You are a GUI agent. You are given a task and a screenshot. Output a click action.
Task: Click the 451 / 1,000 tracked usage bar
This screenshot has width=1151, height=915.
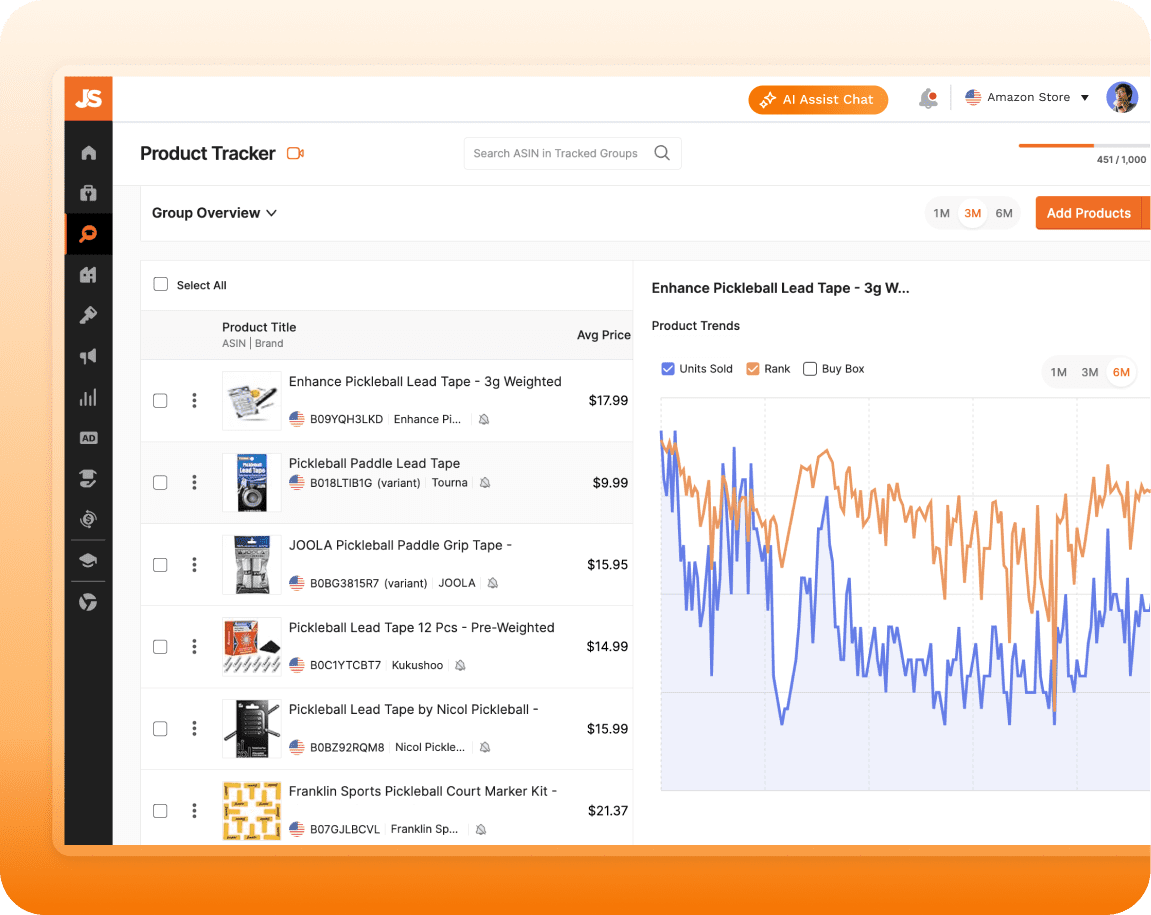point(1083,146)
